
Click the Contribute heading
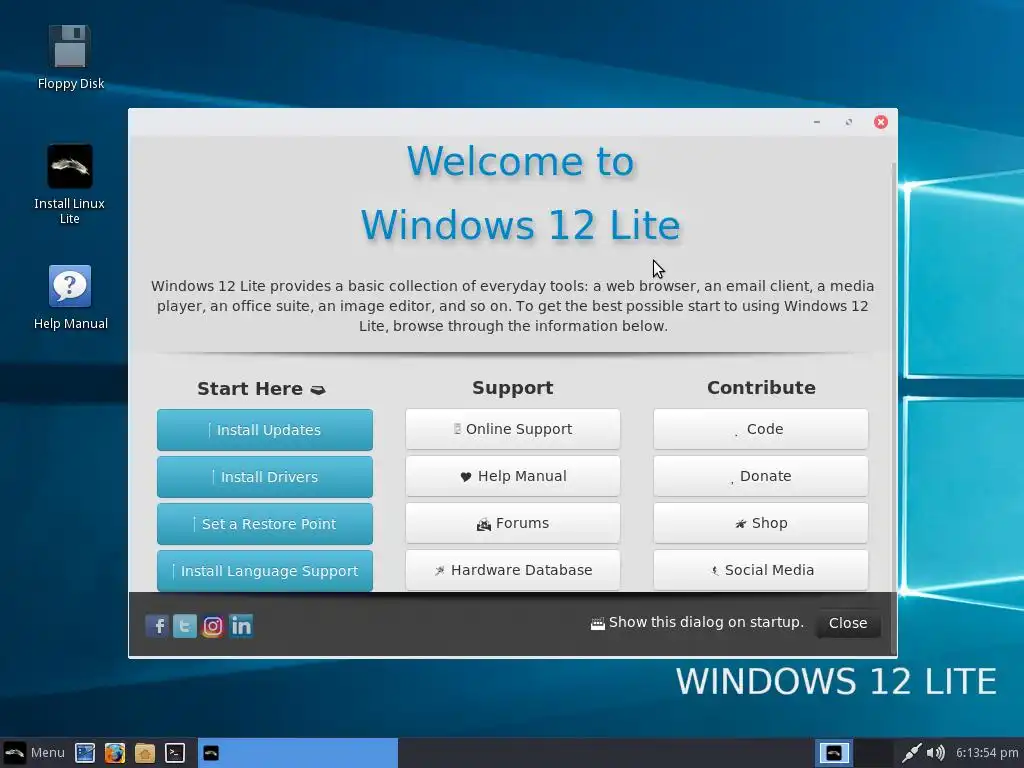pyautogui.click(x=761, y=388)
